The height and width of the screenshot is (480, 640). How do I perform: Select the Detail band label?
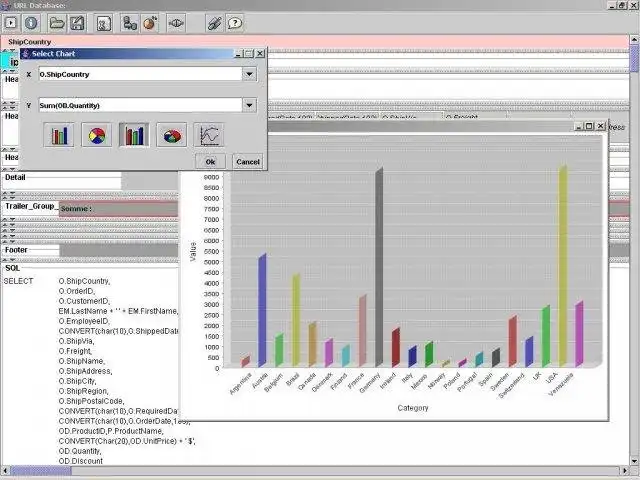[x=15, y=177]
